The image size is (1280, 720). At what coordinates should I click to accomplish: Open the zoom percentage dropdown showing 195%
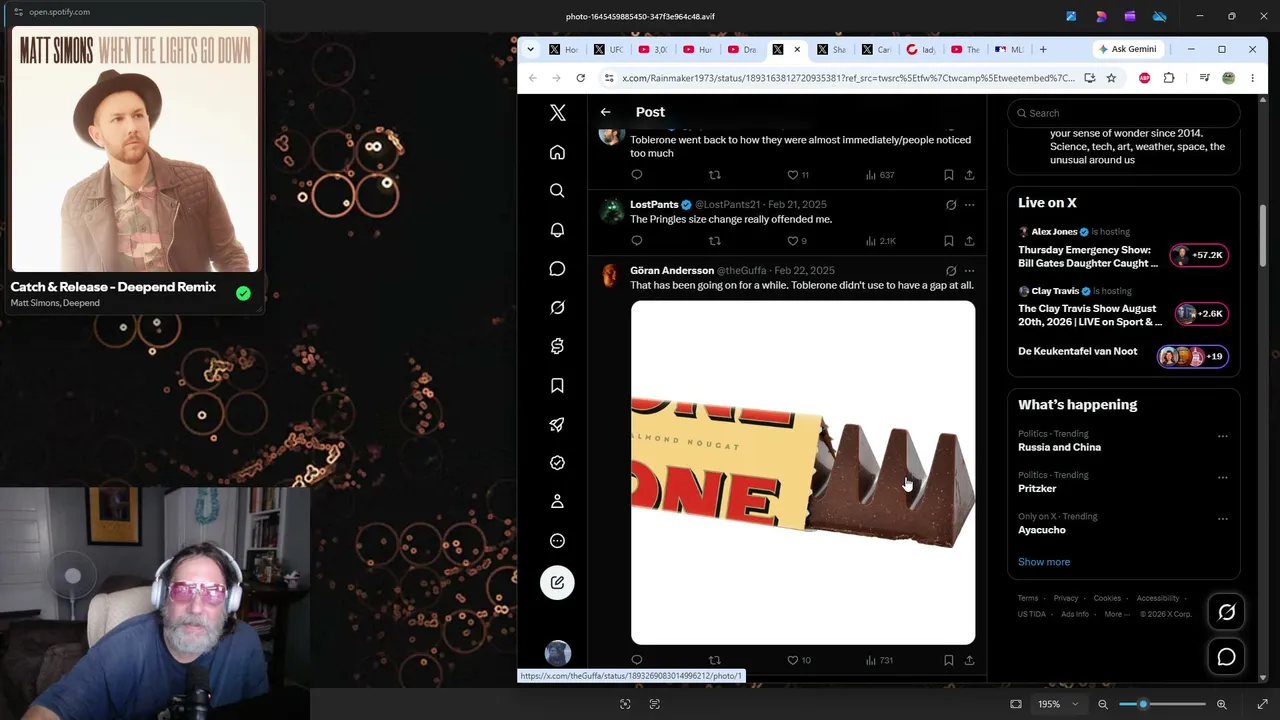(1059, 704)
